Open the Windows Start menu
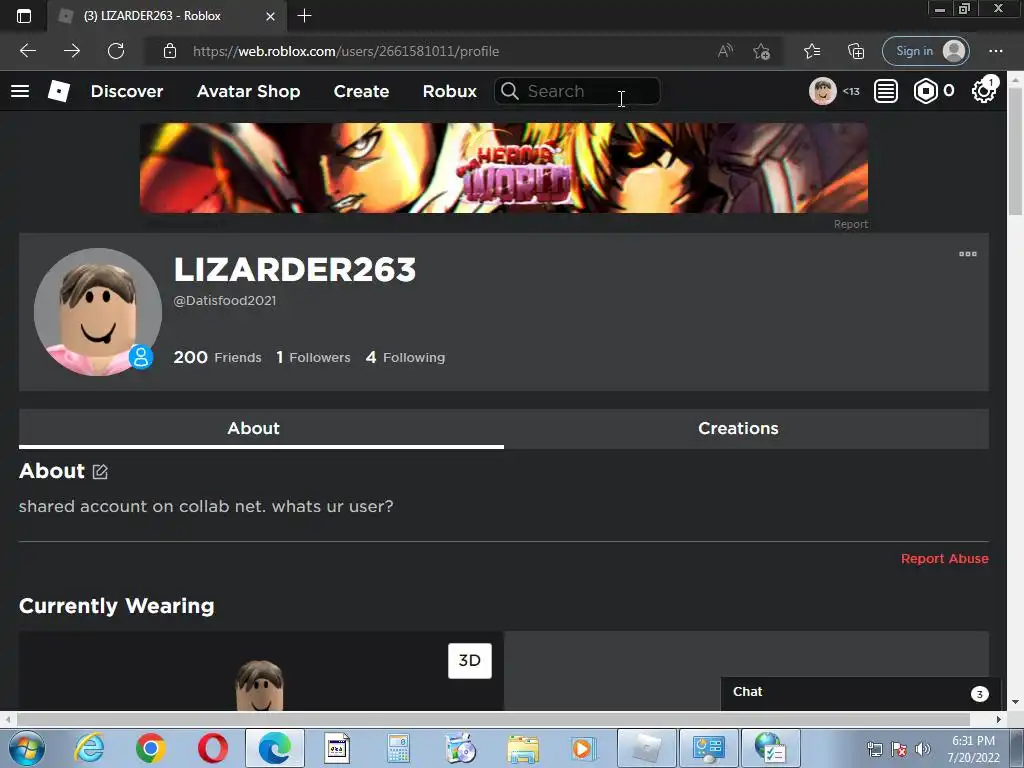 [27, 748]
